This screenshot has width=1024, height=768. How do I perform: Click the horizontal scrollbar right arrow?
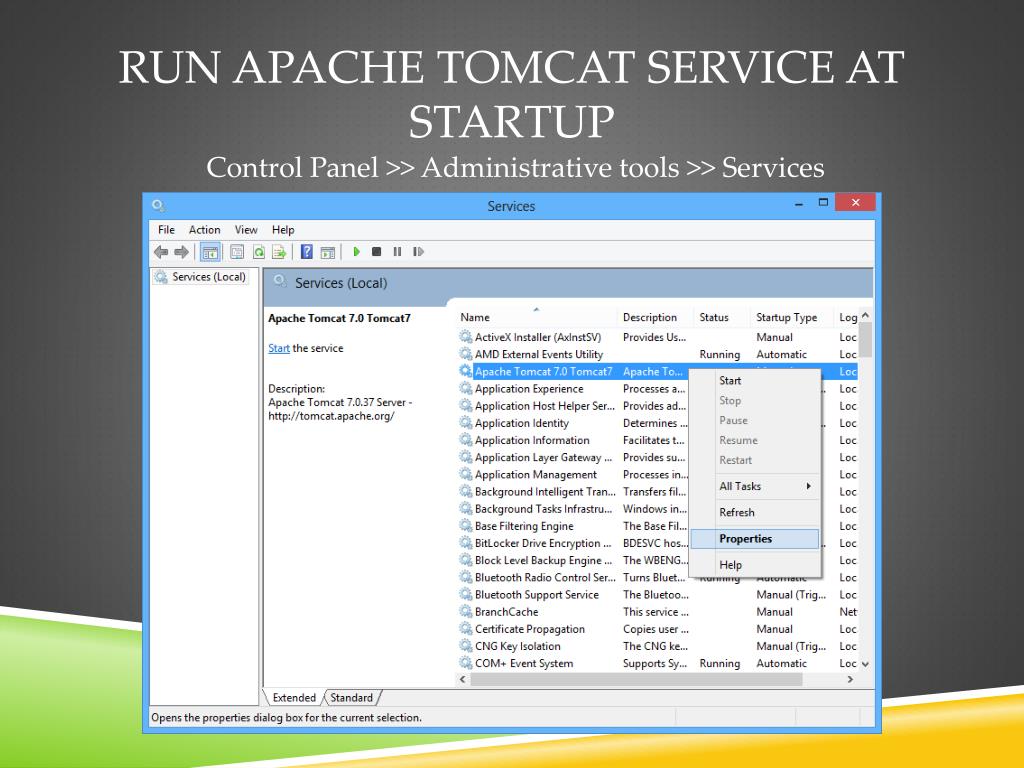coord(850,679)
